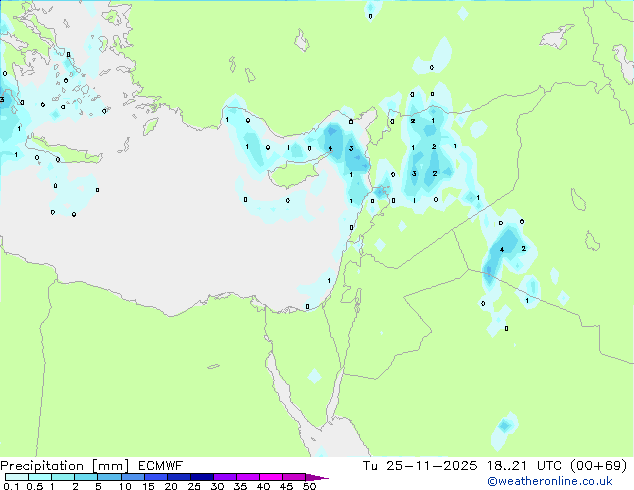Choose the 40–45 mm magenta legend swatch

pos(271,477)
